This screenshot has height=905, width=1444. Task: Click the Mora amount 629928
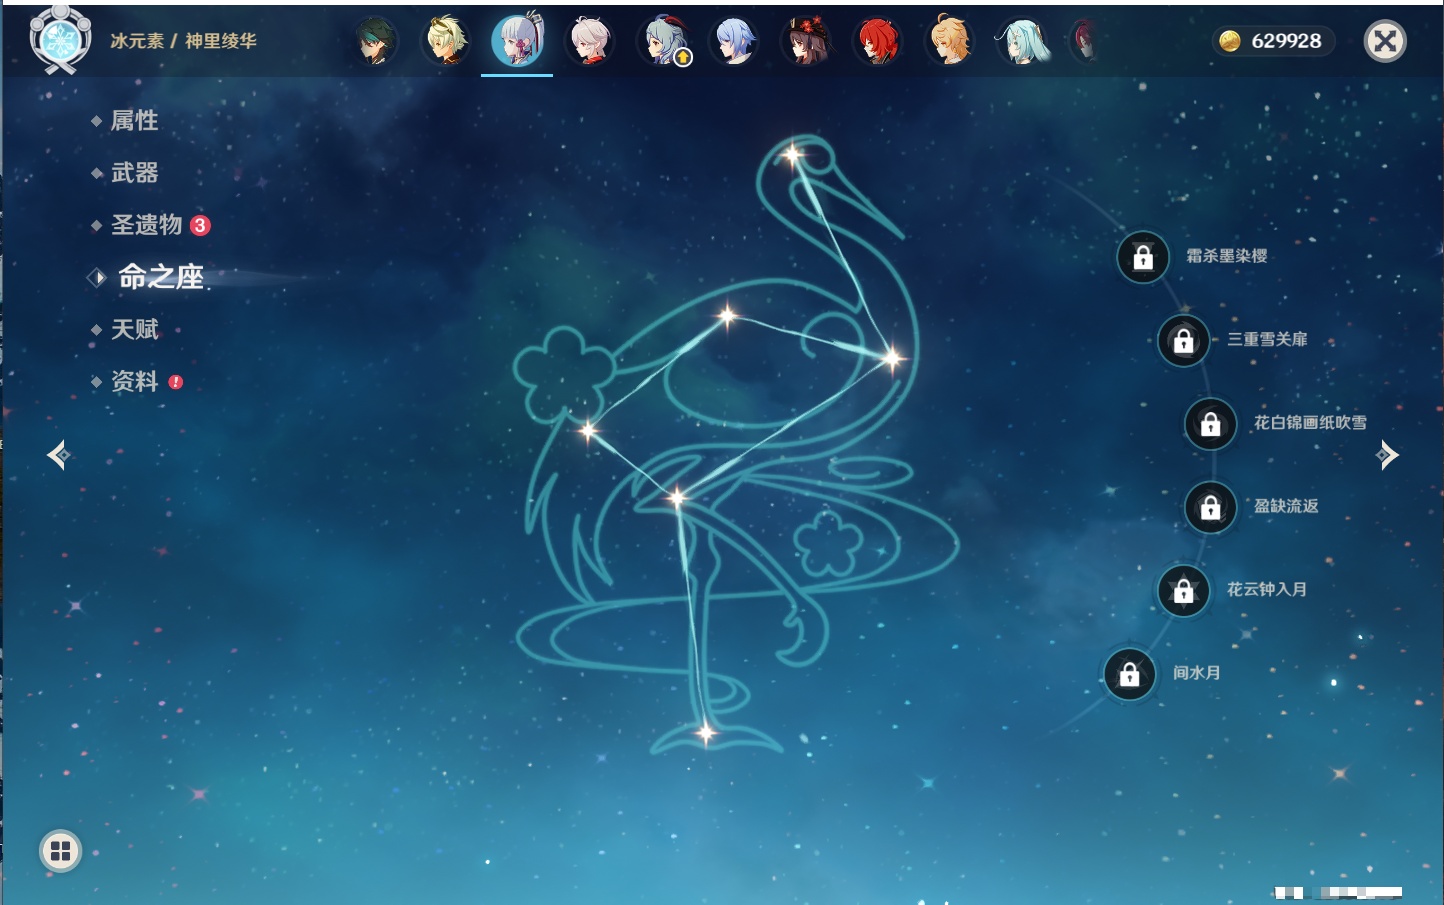pyautogui.click(x=1286, y=41)
